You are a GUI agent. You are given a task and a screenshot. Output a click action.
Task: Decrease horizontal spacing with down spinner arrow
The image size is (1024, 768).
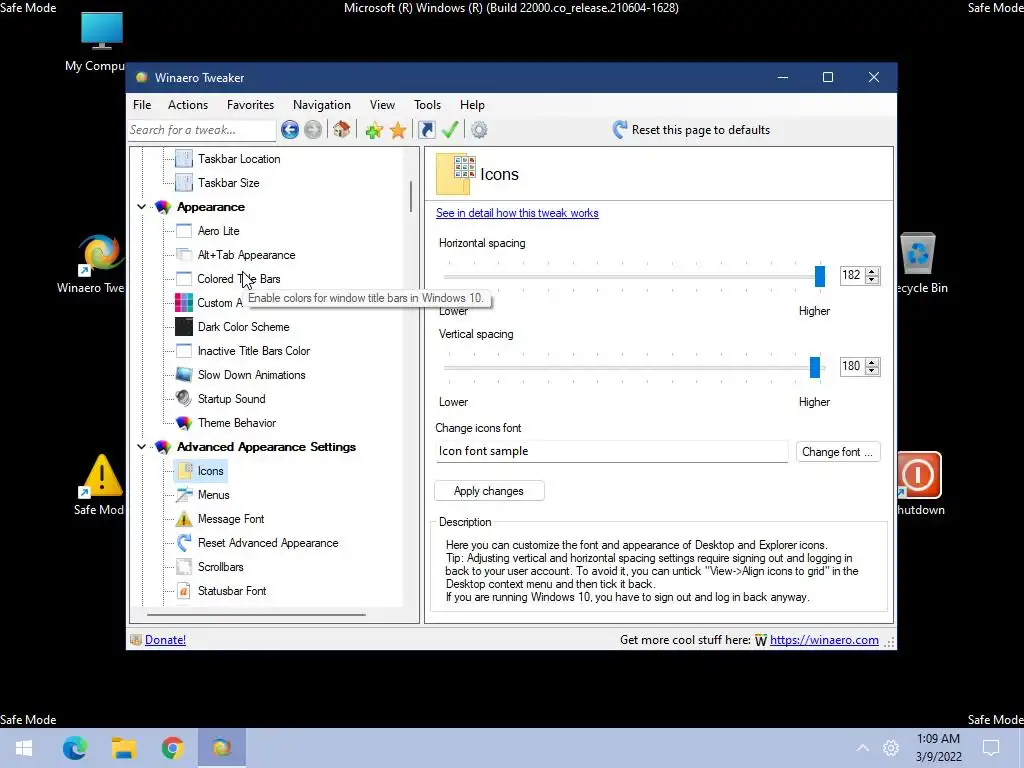pos(872,280)
